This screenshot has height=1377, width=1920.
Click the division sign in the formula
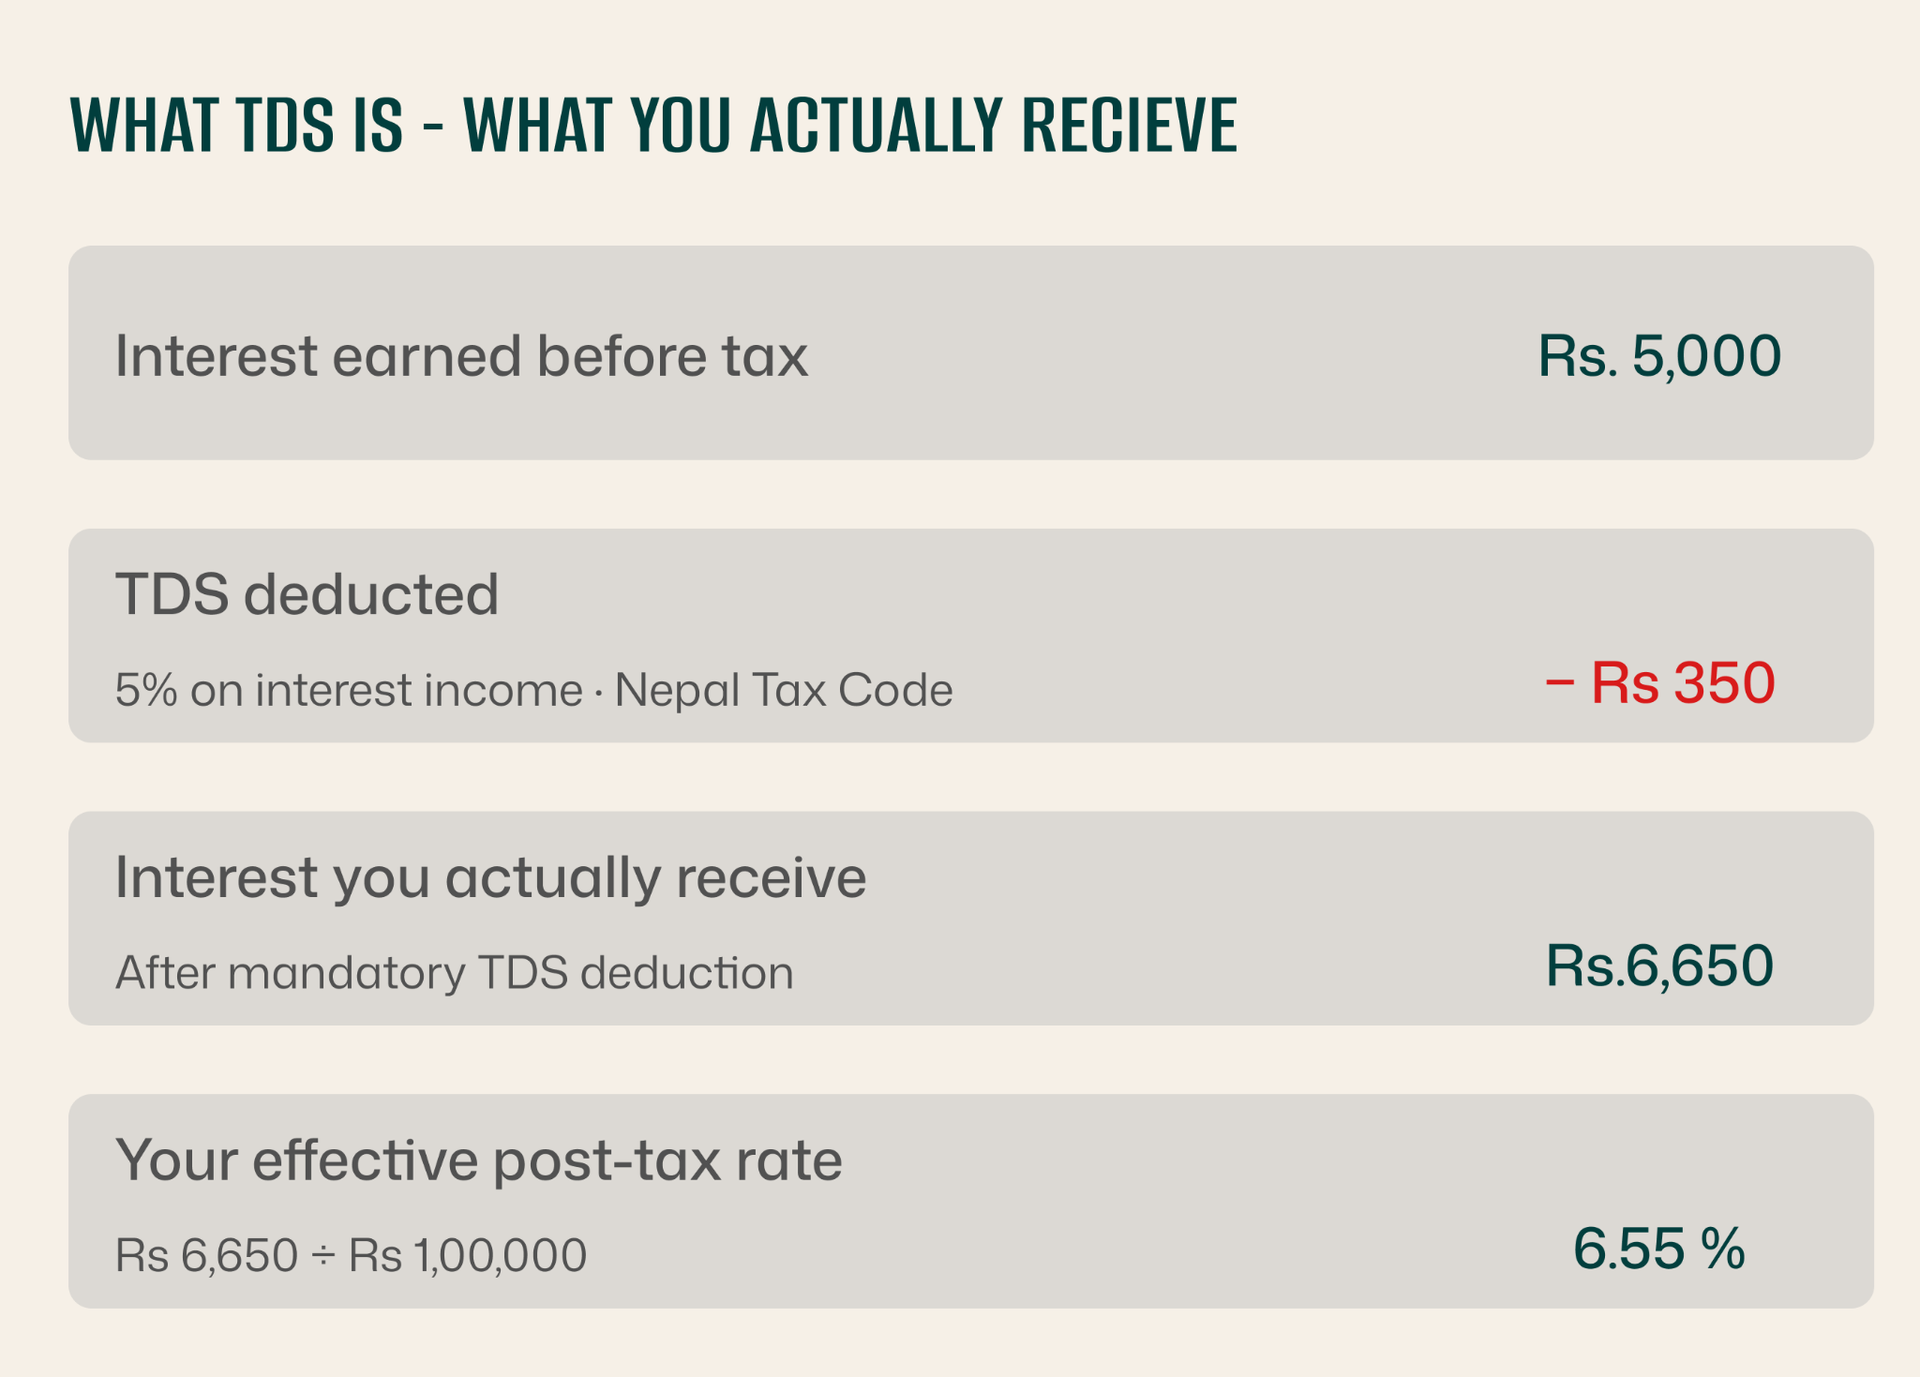323,1256
